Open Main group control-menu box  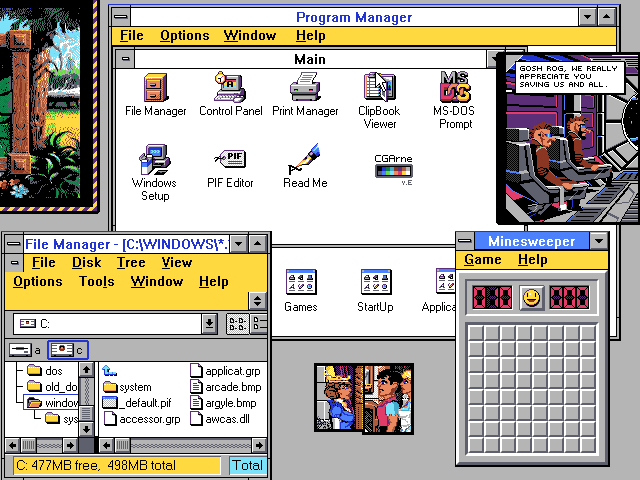[125, 59]
